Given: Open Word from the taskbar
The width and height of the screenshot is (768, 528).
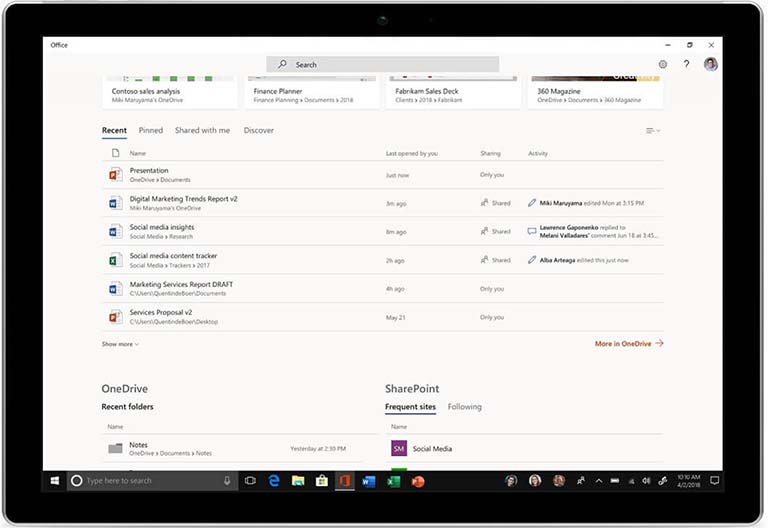Looking at the screenshot, I should coord(369,481).
